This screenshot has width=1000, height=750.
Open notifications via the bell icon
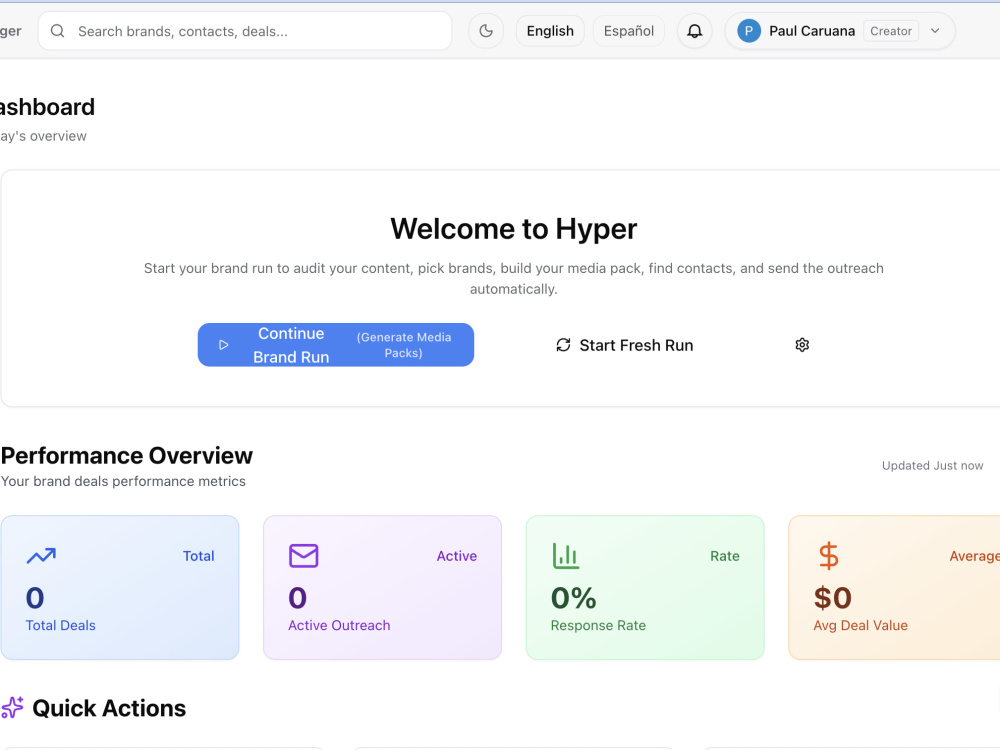tap(695, 31)
